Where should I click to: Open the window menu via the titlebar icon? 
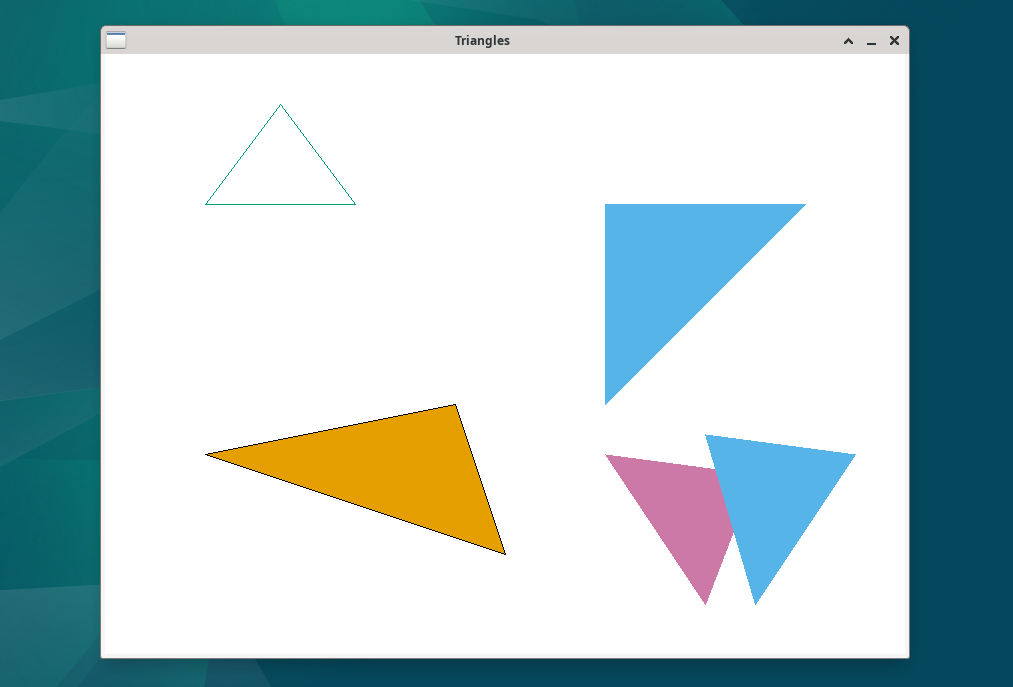116,40
